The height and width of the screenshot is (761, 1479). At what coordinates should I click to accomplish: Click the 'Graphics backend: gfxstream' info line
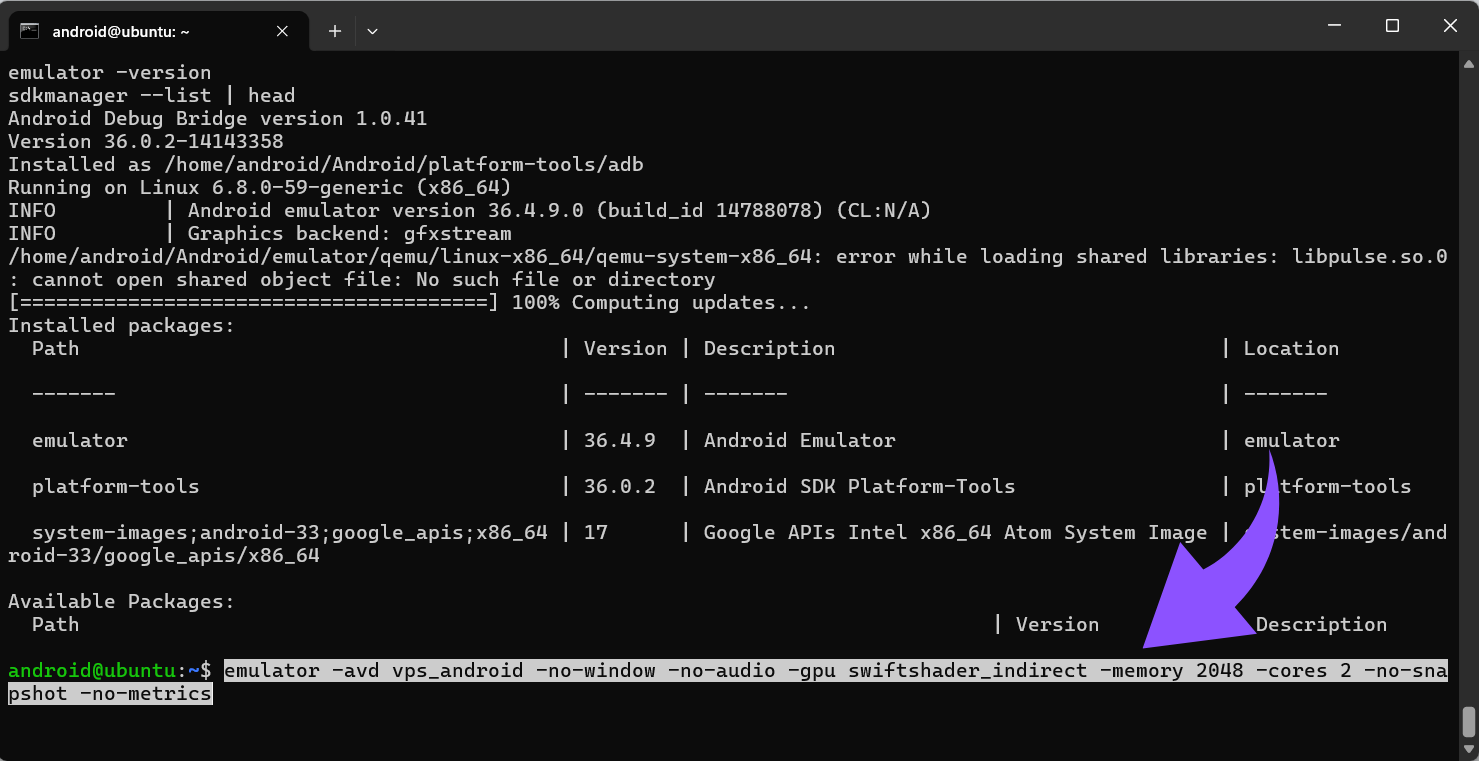pos(349,233)
